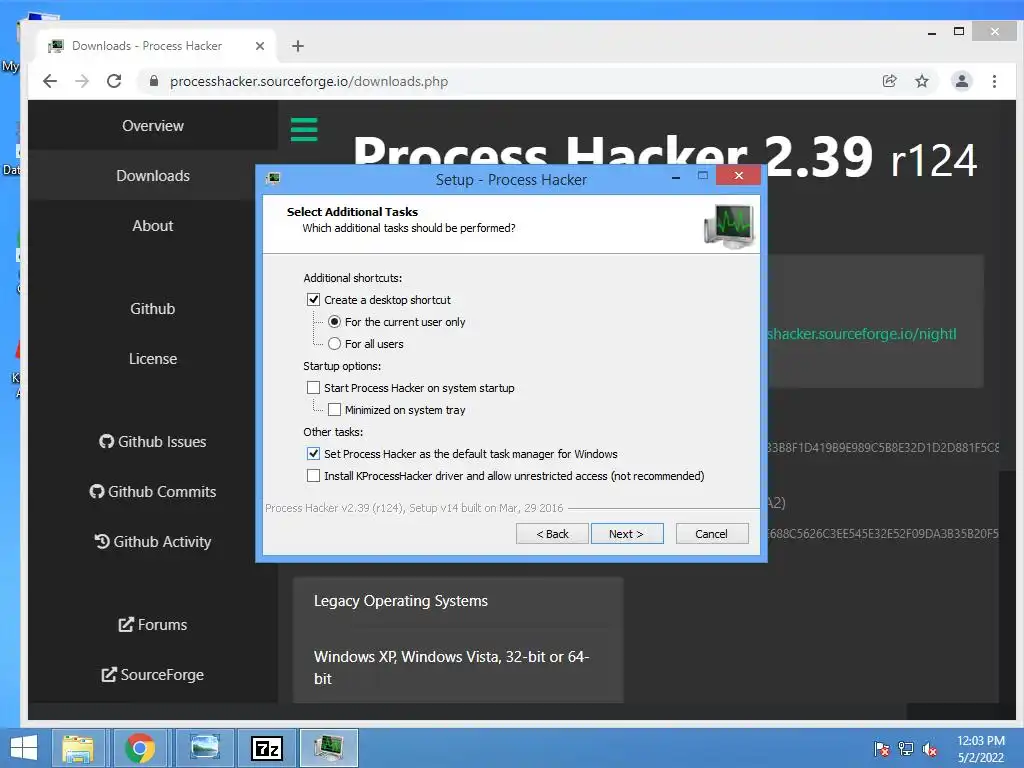
Task: Check Minimized on system tray option
Action: (x=334, y=410)
